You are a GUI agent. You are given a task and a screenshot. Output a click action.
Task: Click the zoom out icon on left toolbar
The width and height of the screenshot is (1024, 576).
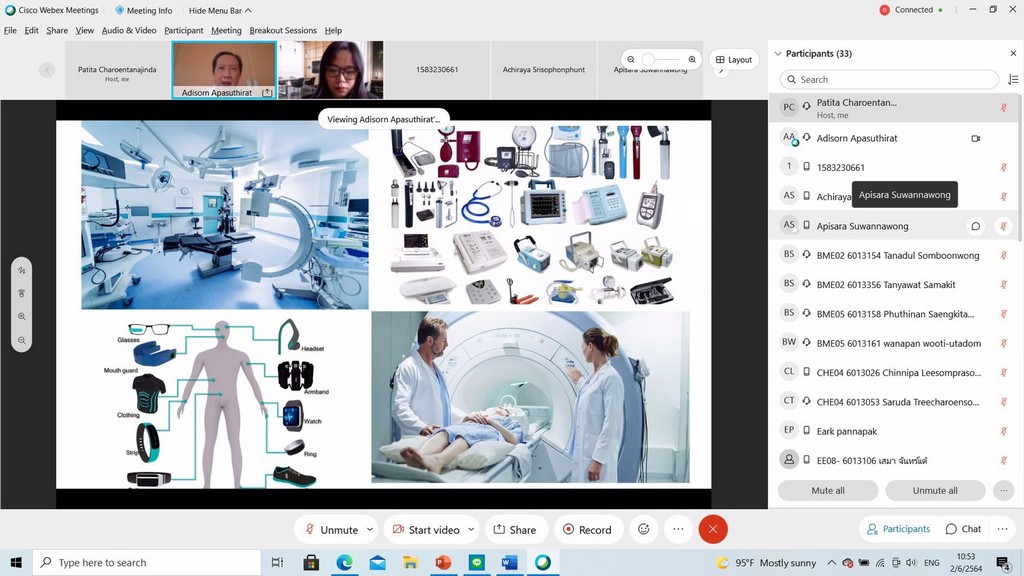pyautogui.click(x=21, y=340)
